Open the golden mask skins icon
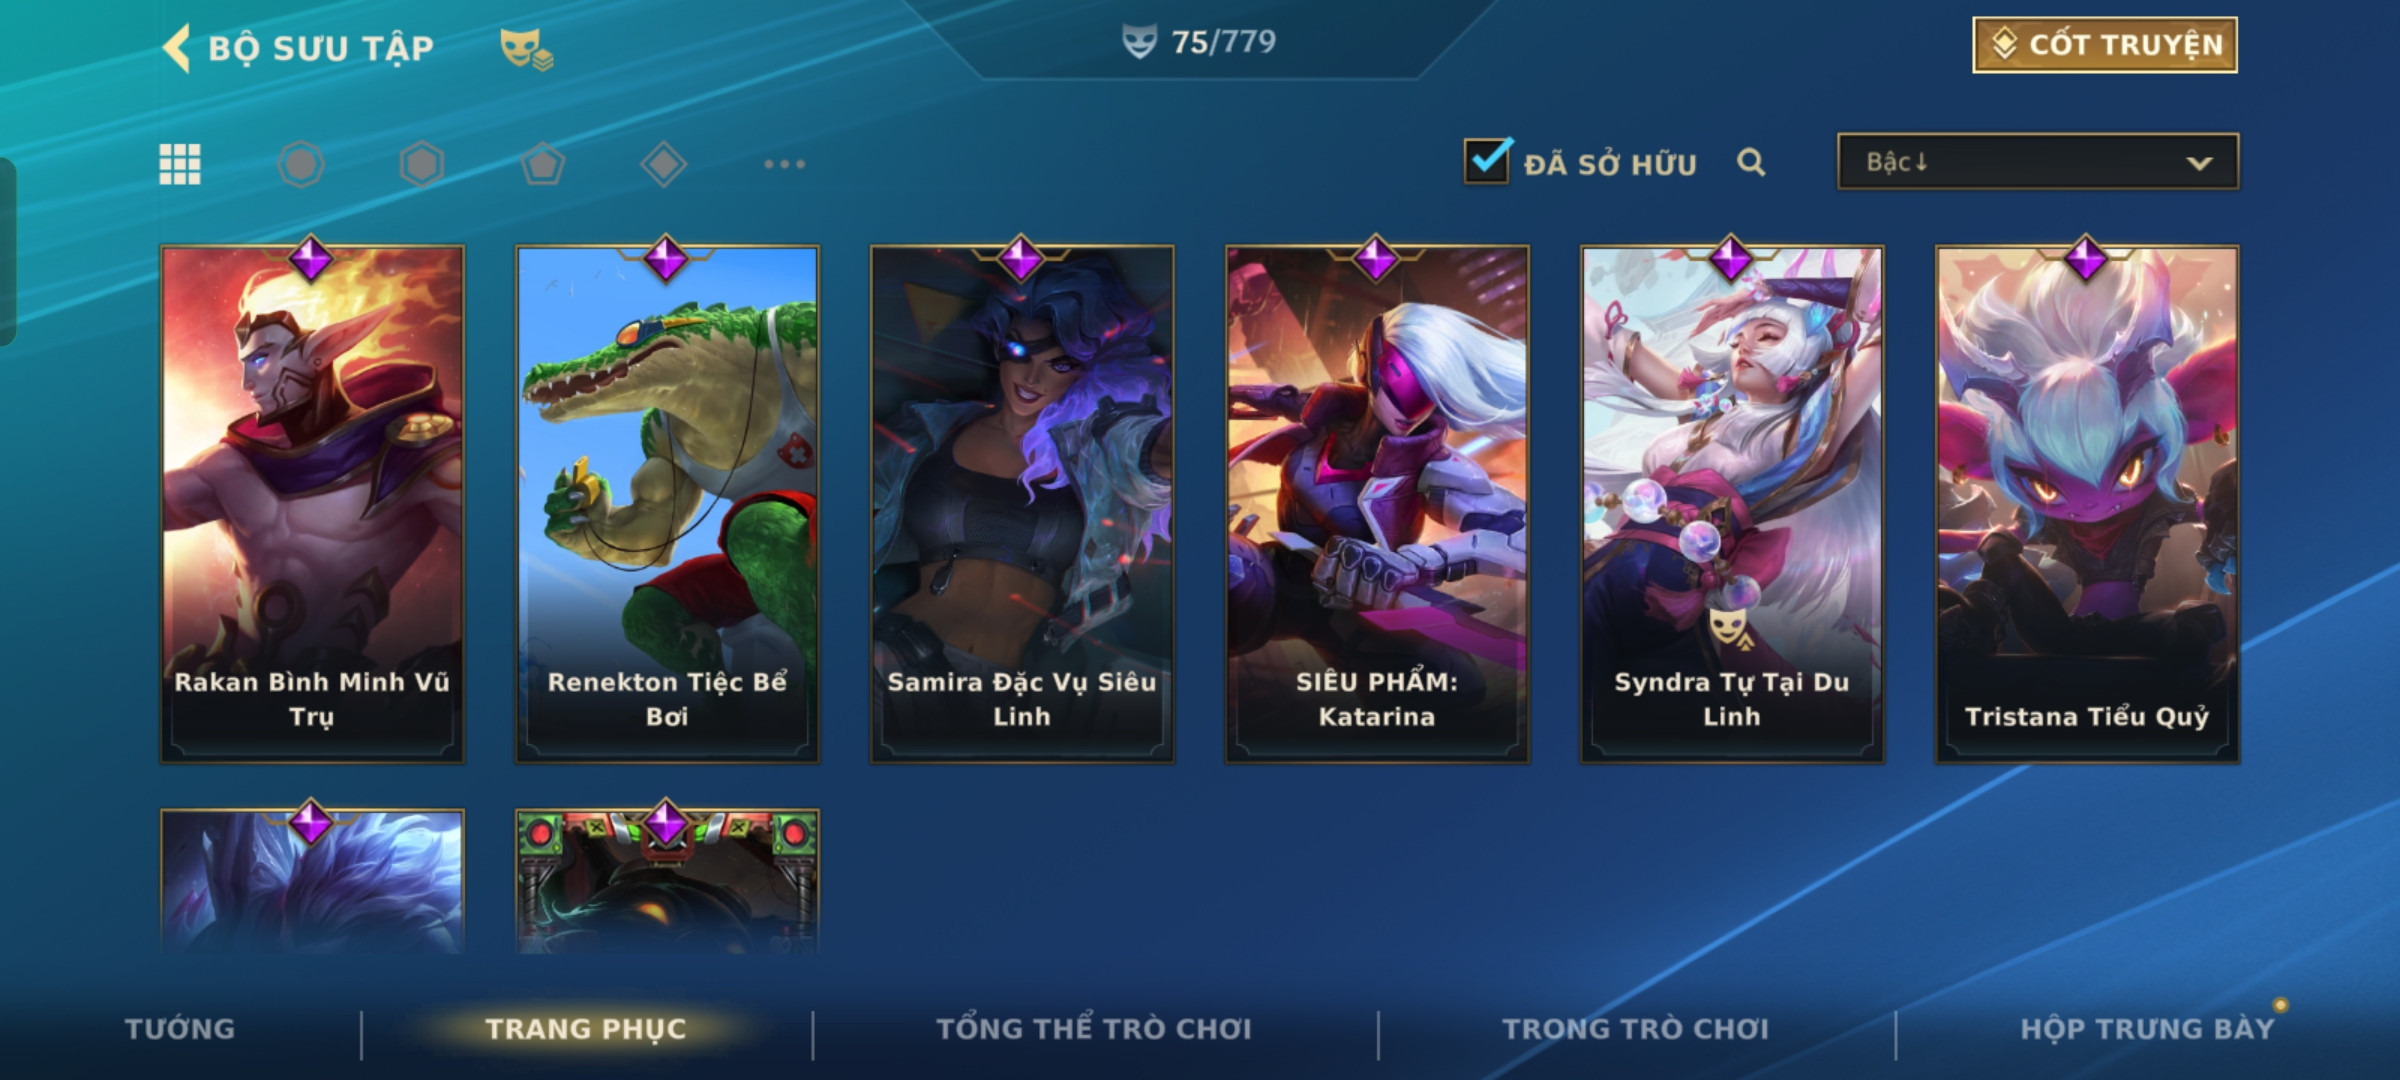Viewport: 2400px width, 1080px height. pyautogui.click(x=526, y=48)
